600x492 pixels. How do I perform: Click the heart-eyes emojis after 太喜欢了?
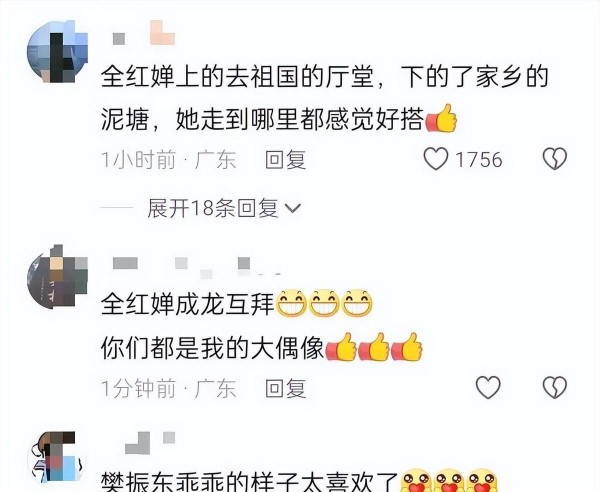pyautogui.click(x=450, y=481)
